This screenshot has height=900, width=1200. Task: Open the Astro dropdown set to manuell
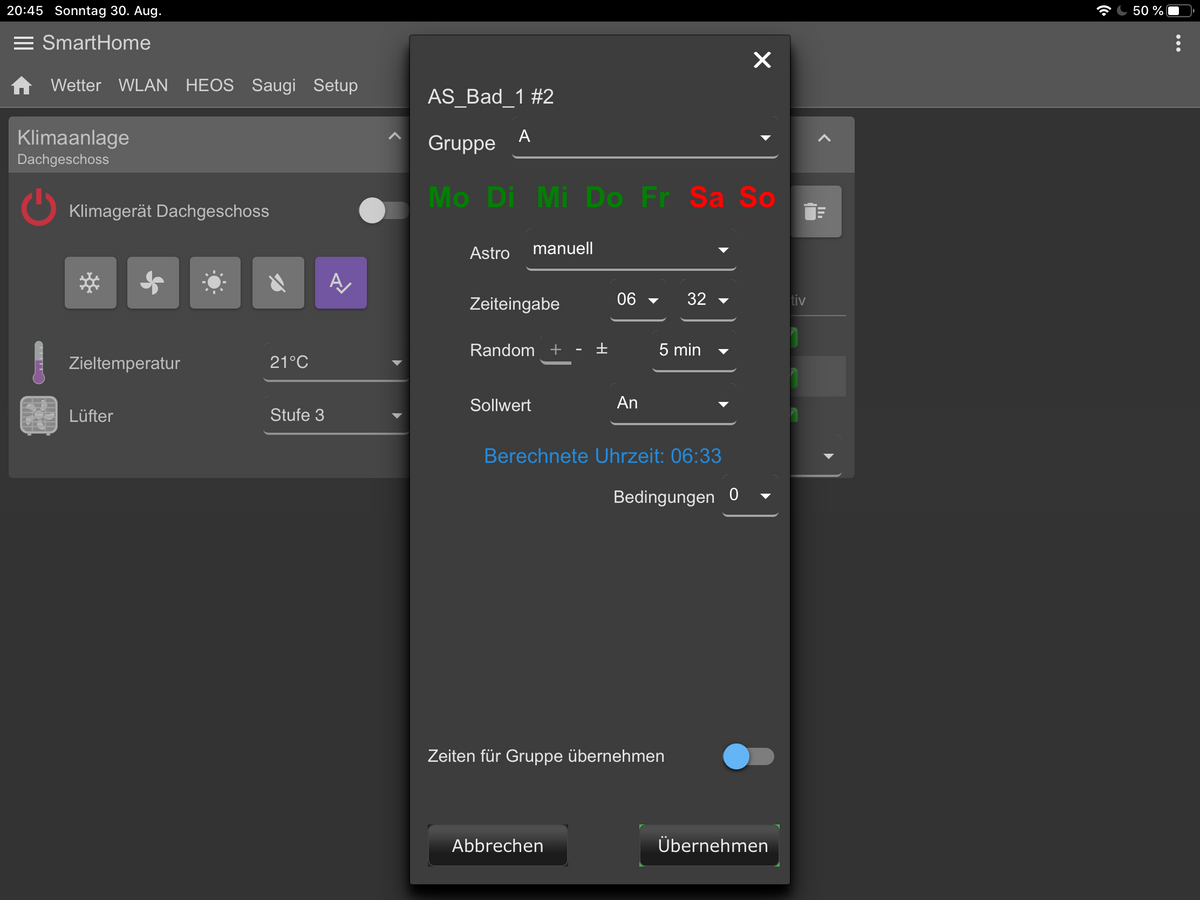(631, 250)
